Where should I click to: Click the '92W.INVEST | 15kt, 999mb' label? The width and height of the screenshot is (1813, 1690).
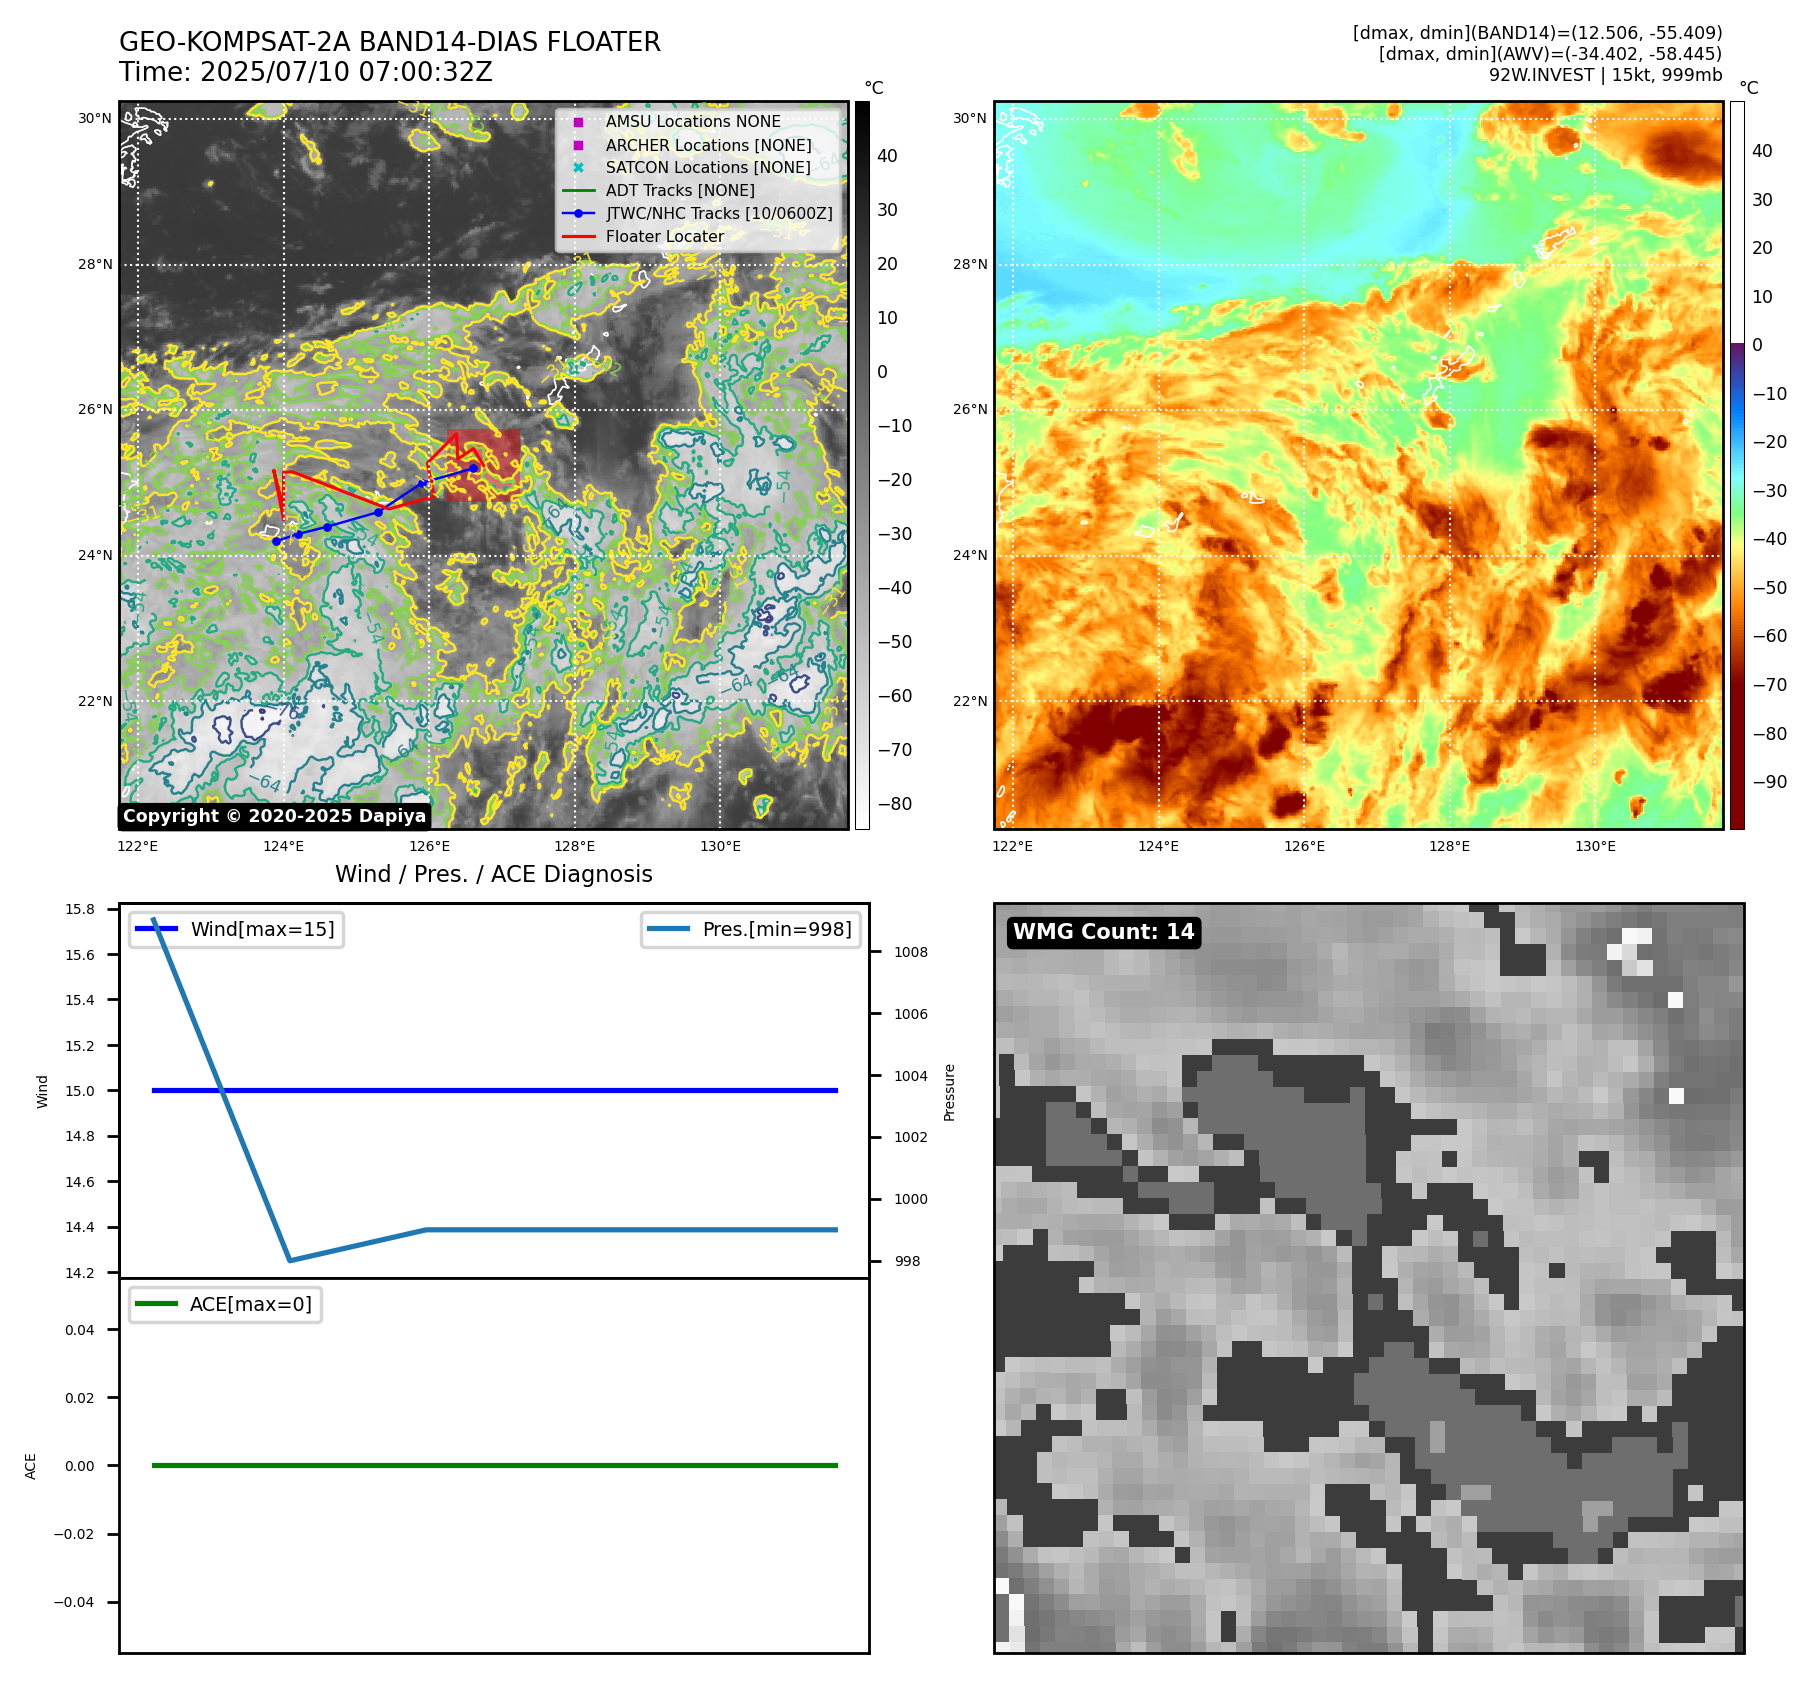(x=1605, y=75)
